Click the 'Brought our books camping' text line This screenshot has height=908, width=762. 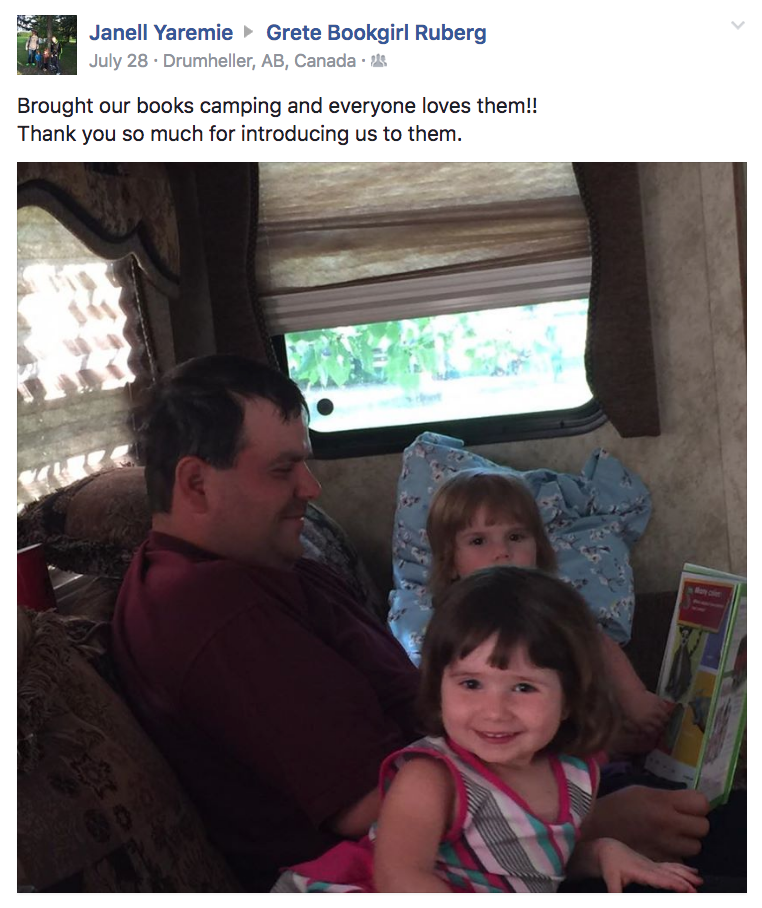(277, 106)
